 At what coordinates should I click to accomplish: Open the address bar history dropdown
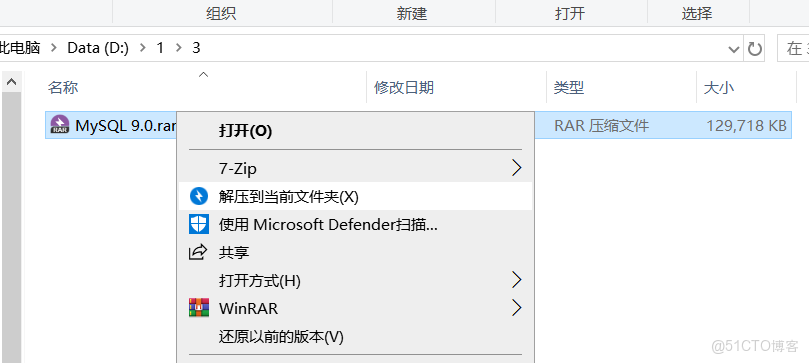pos(733,50)
